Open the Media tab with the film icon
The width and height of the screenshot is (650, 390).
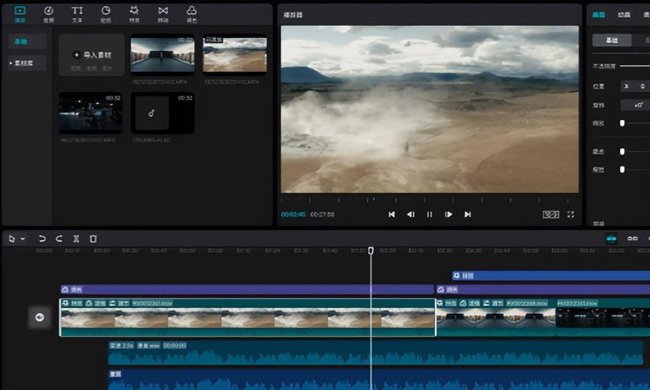click(20, 14)
